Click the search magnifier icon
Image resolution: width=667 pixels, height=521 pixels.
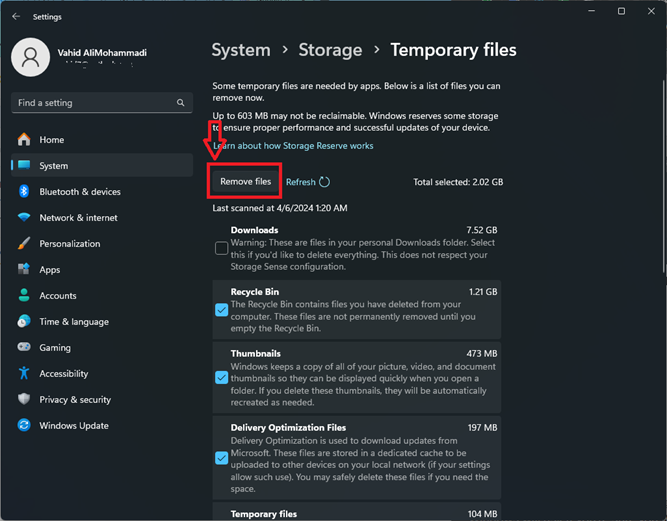tap(180, 102)
